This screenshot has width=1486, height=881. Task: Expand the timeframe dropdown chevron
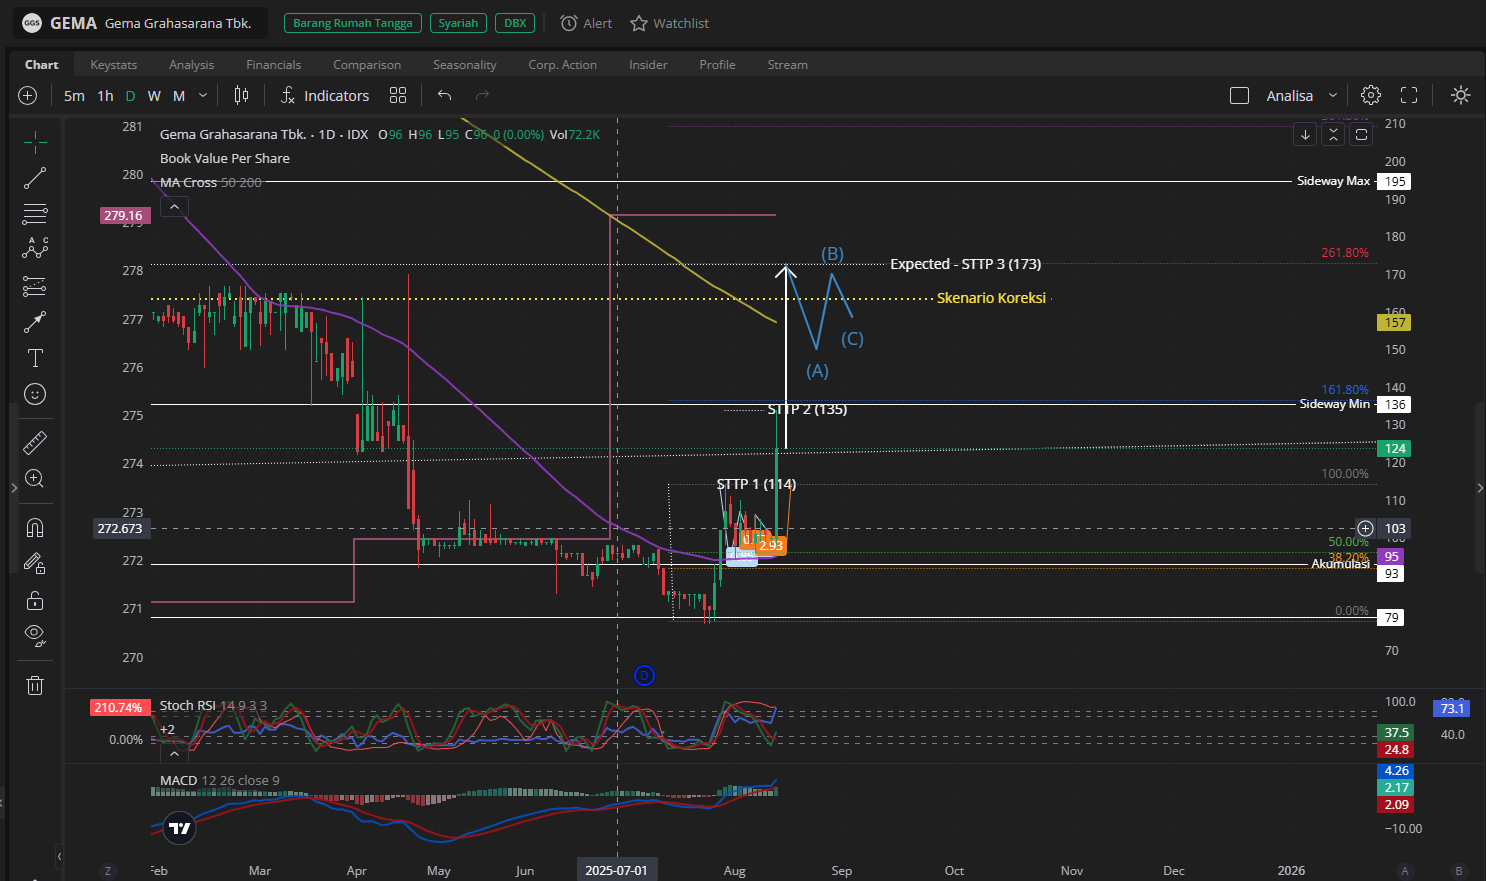coord(203,95)
